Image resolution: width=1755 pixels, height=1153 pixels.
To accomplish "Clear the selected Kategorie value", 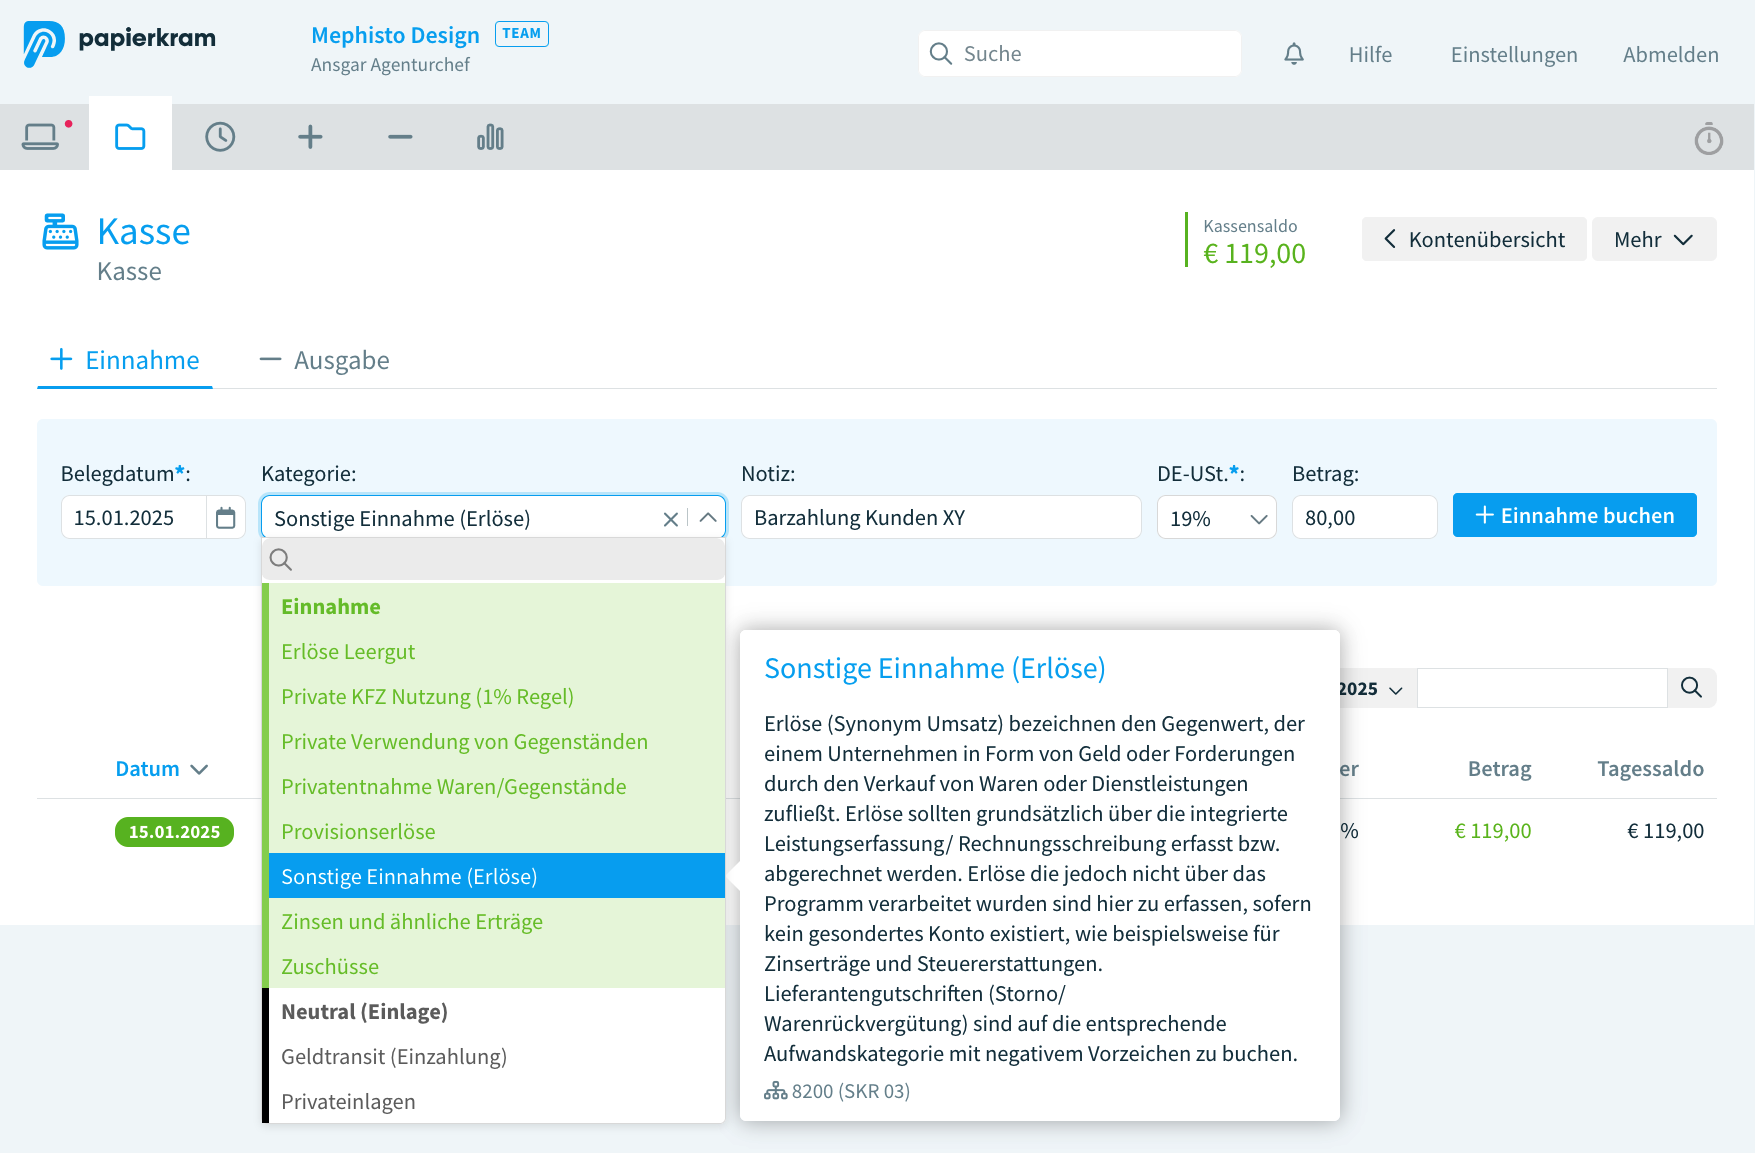I will point(671,519).
